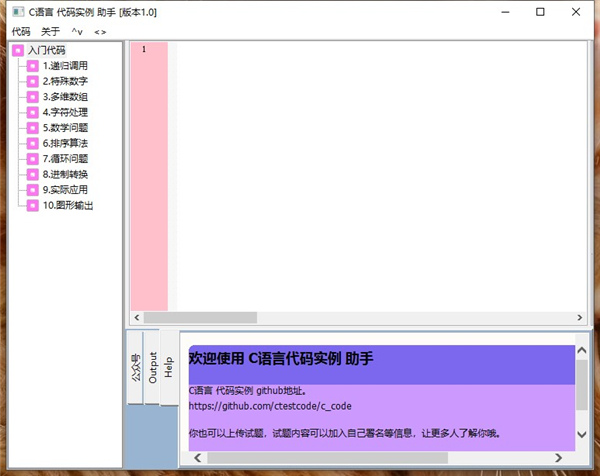
Task: Click the pink icon beside 7.循环问题
Action: point(33,159)
